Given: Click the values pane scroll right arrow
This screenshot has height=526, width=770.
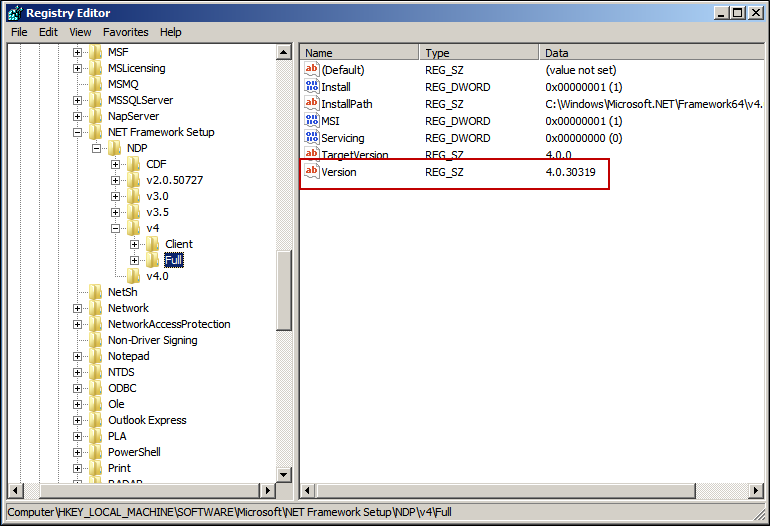Looking at the screenshot, I should point(756,490).
